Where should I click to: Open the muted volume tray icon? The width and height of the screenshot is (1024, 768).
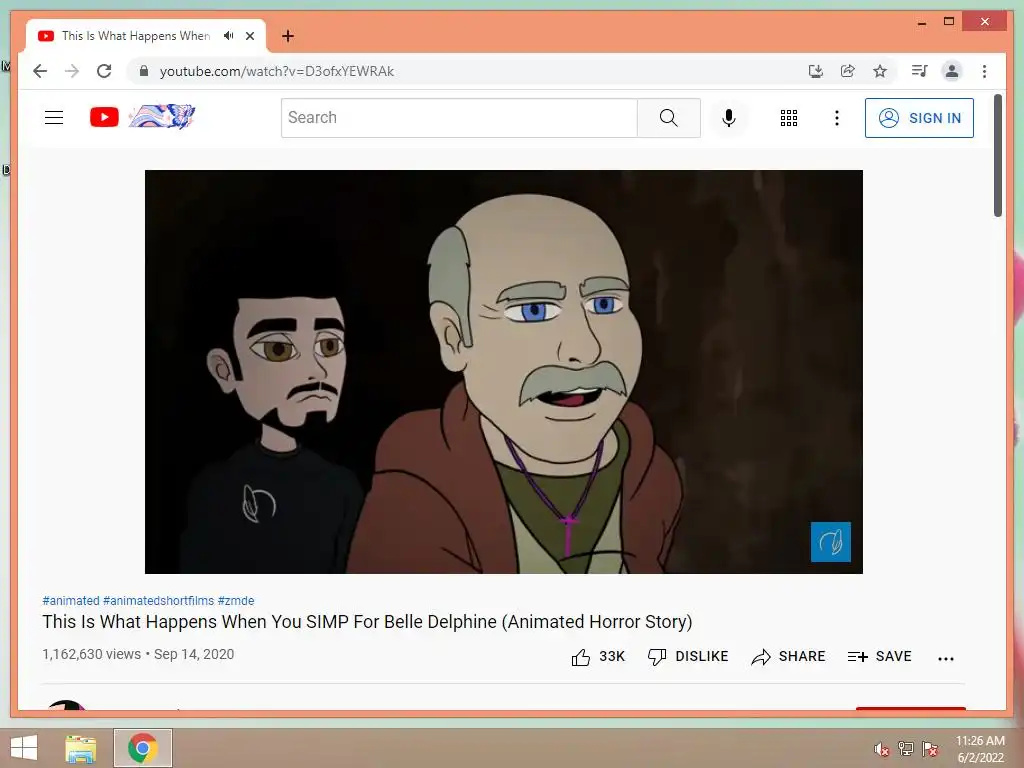tap(882, 749)
